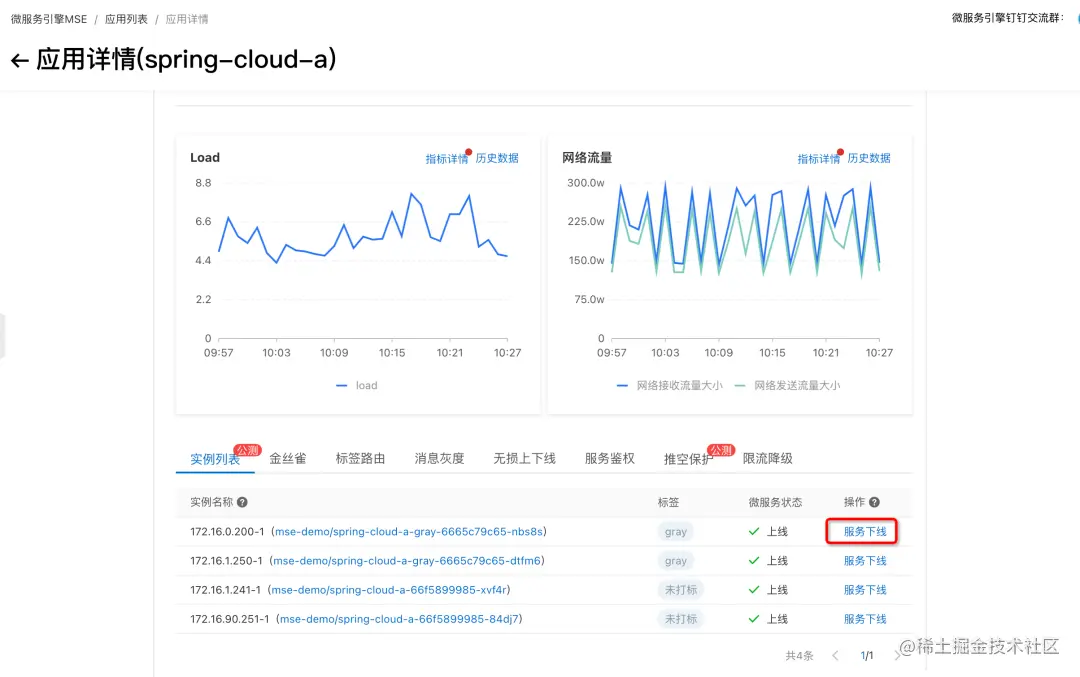Open the 推空保护 tab
The image size is (1080, 677).
pyautogui.click(x=688, y=459)
